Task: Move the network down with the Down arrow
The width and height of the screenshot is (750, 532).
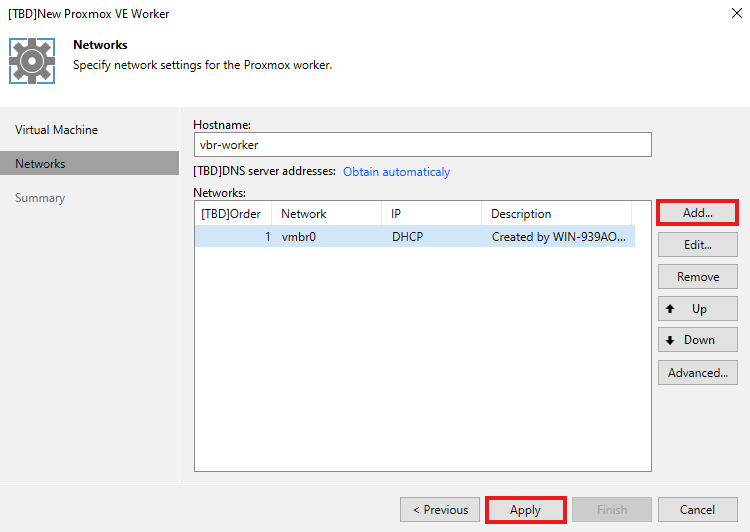Action: point(697,340)
